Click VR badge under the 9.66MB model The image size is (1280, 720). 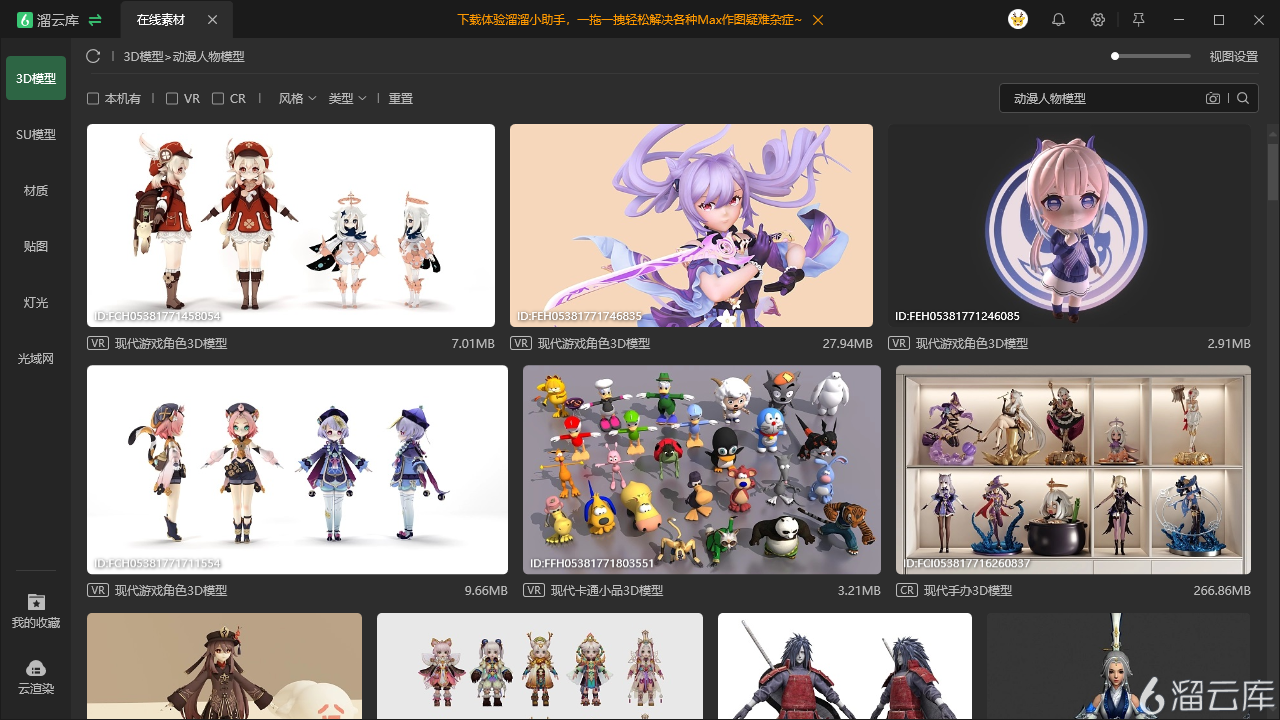point(98,590)
